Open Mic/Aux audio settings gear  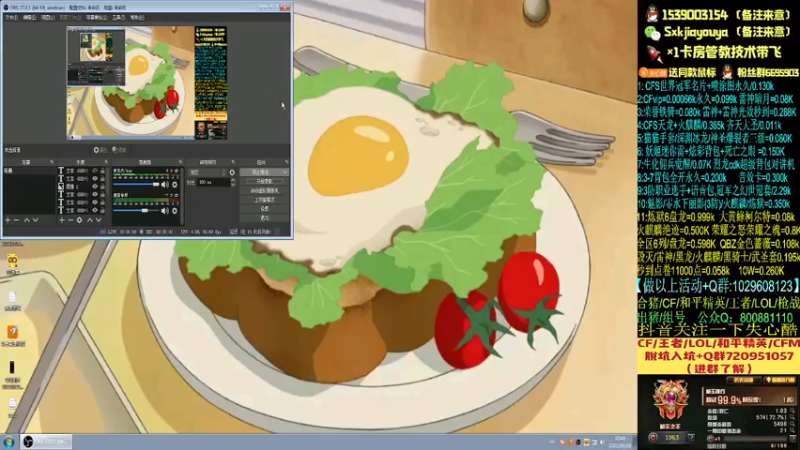coord(174,185)
